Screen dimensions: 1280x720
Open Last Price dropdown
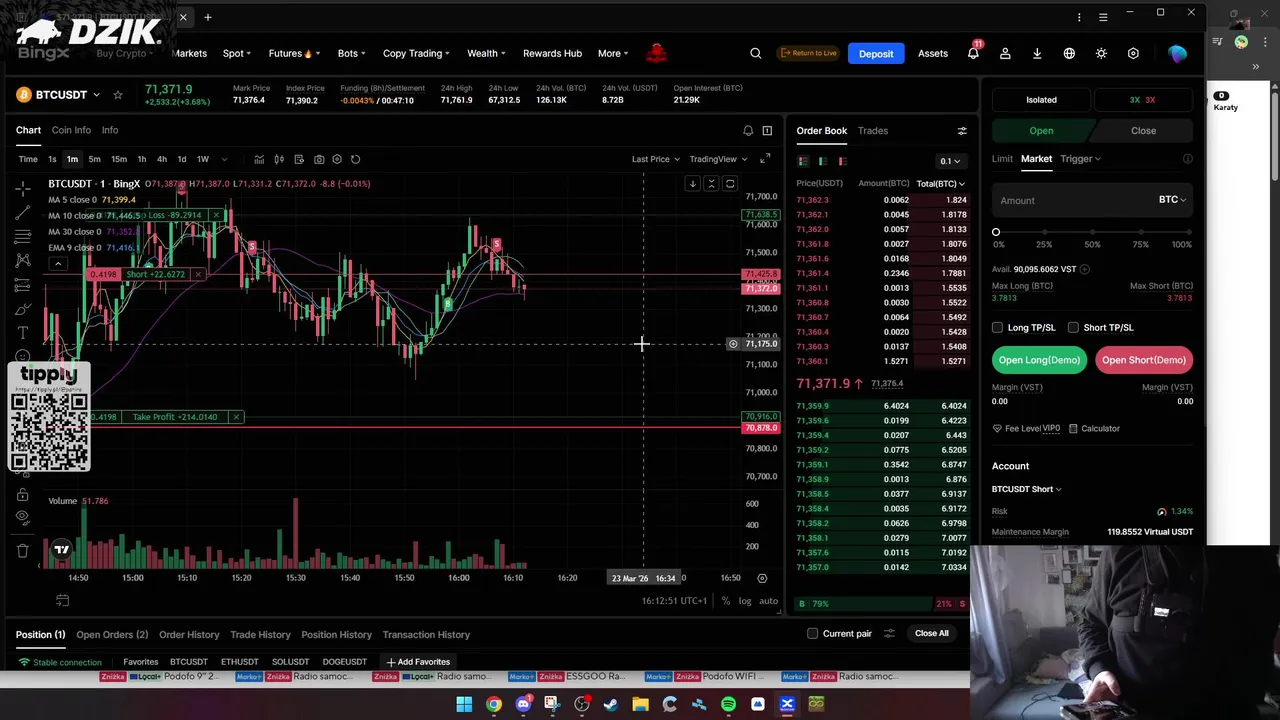(655, 159)
